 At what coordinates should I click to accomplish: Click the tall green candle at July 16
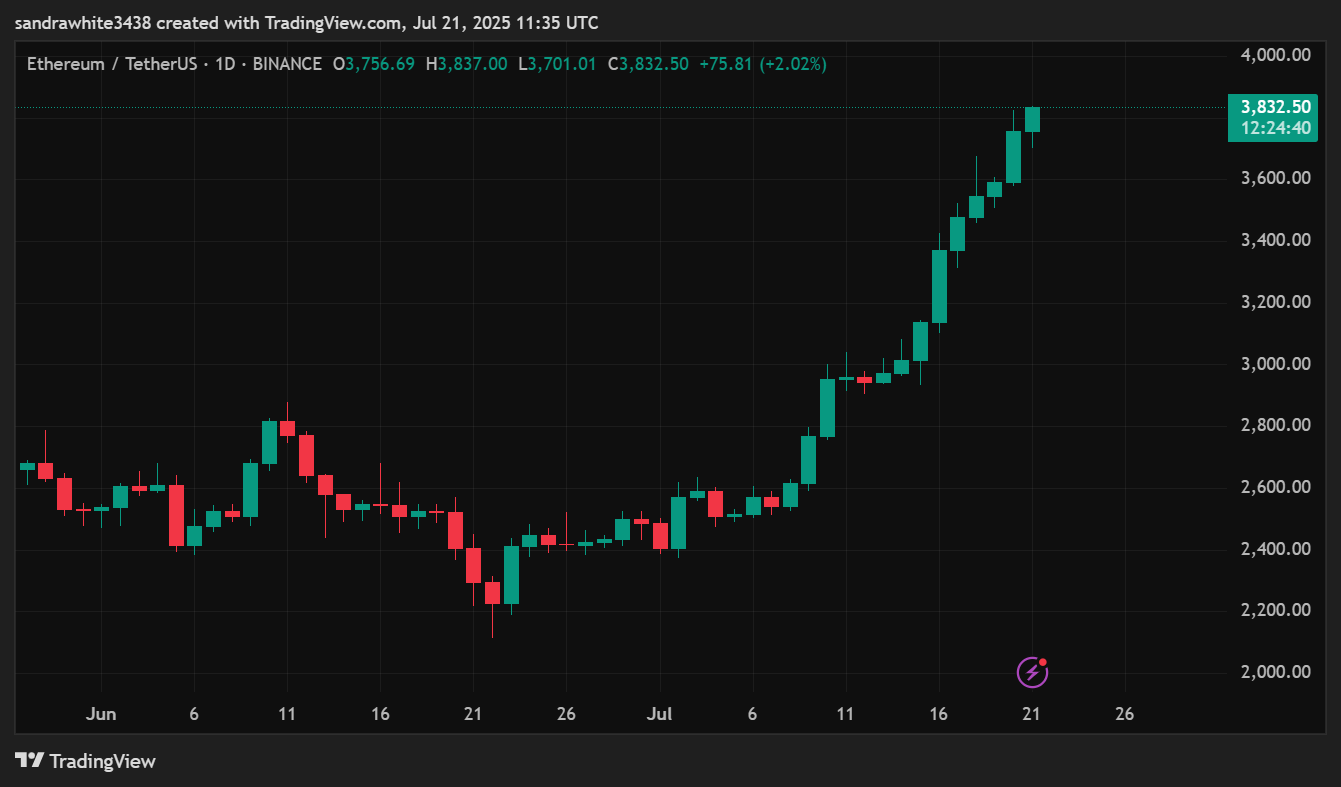[939, 286]
